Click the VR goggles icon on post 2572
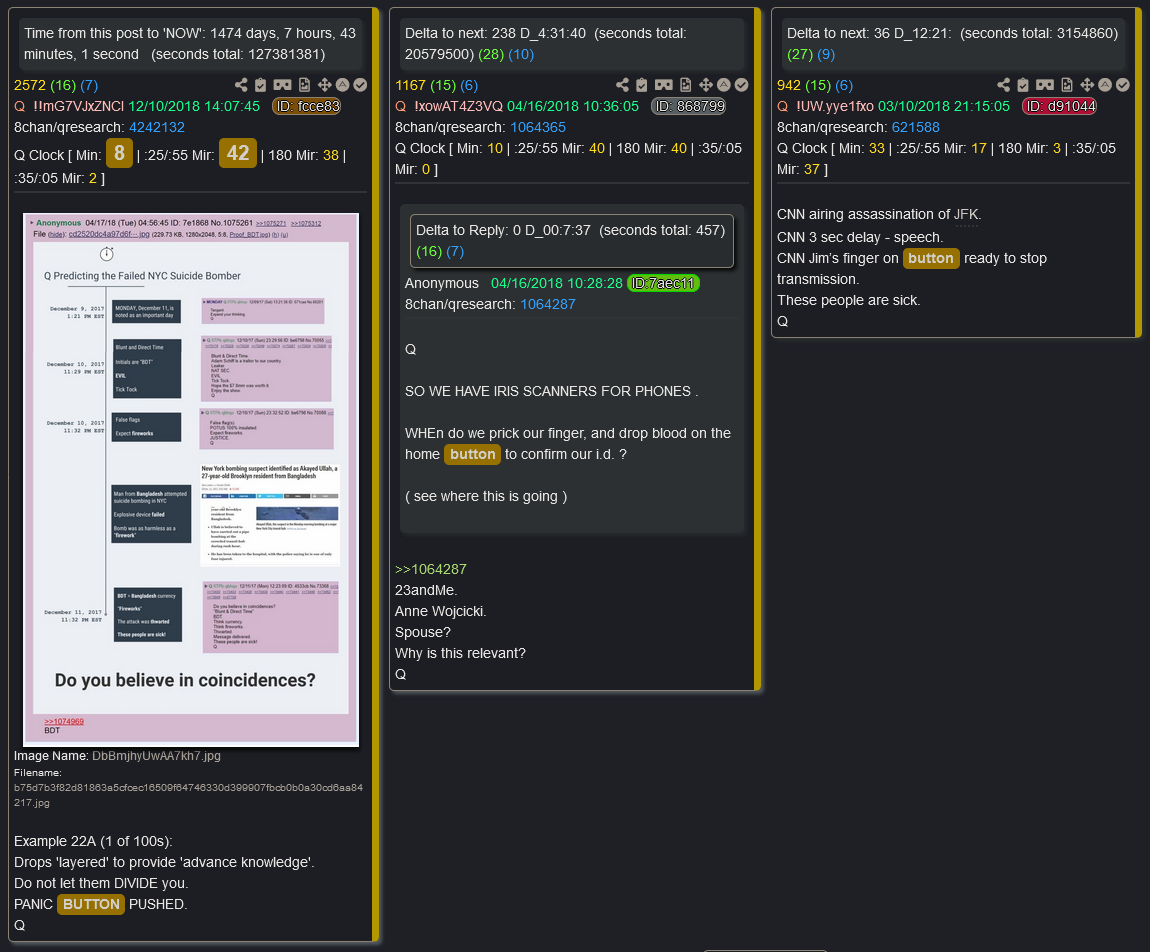The height and width of the screenshot is (952, 1150). pos(282,85)
